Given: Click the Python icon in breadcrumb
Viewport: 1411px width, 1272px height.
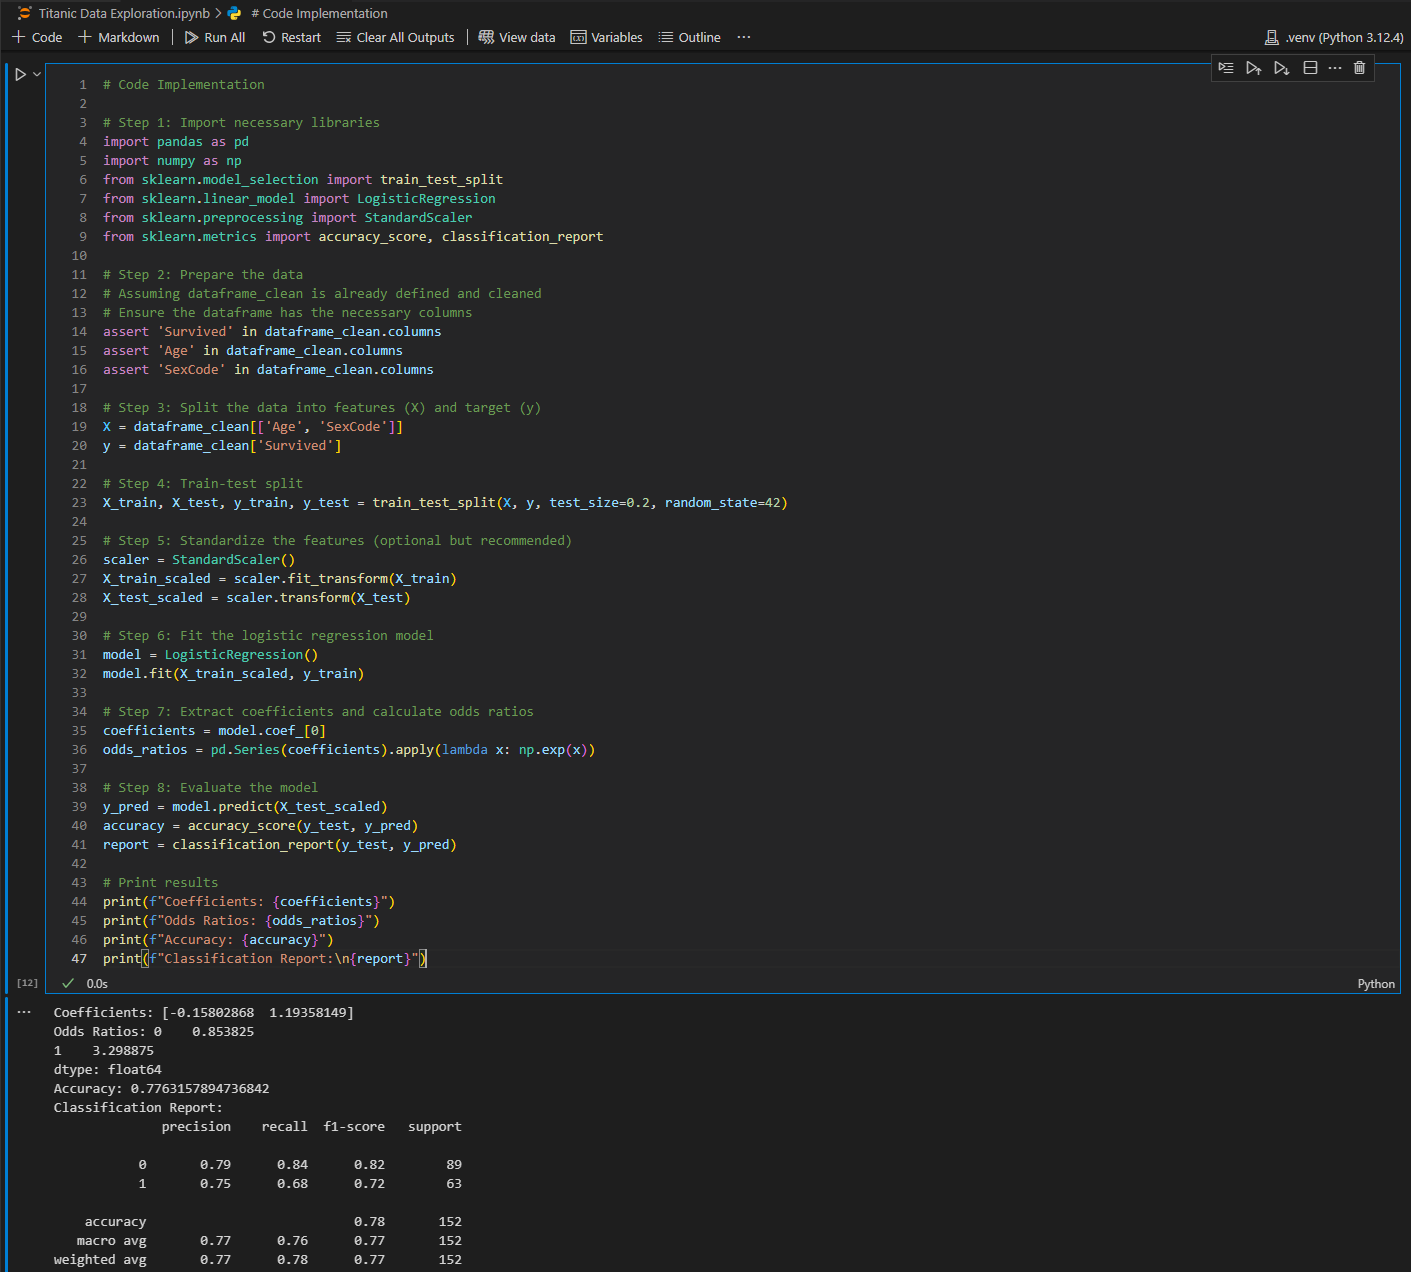Looking at the screenshot, I should (x=235, y=13).
